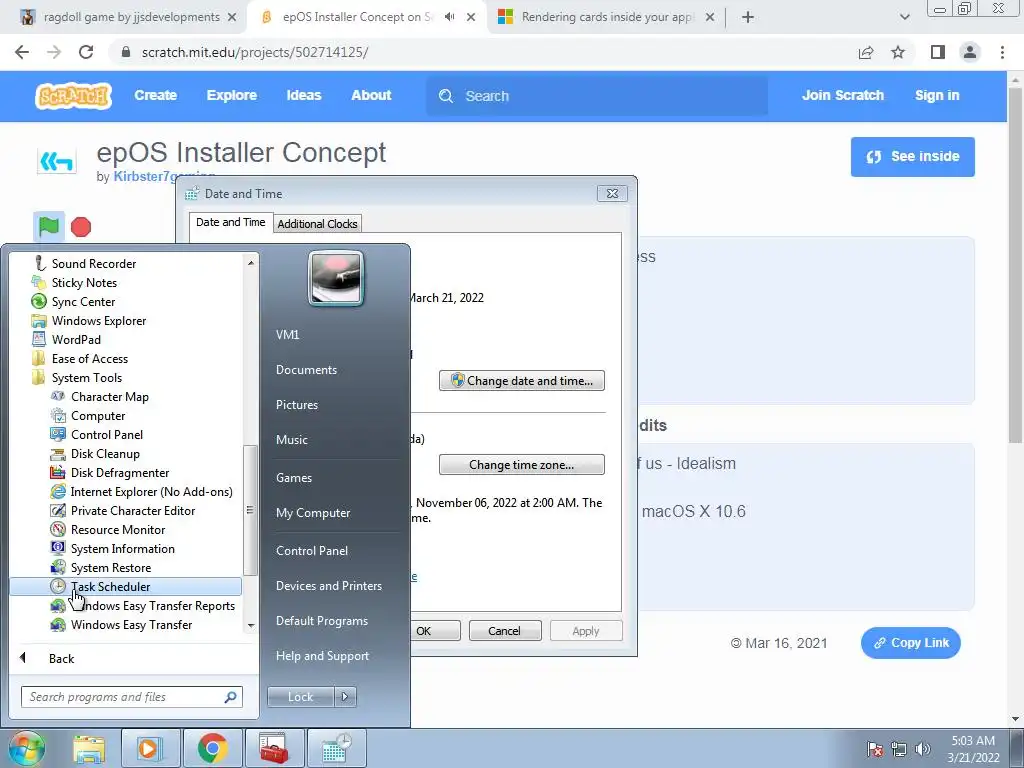Open the Create page on Scratch
The image size is (1024, 768).
[155, 95]
